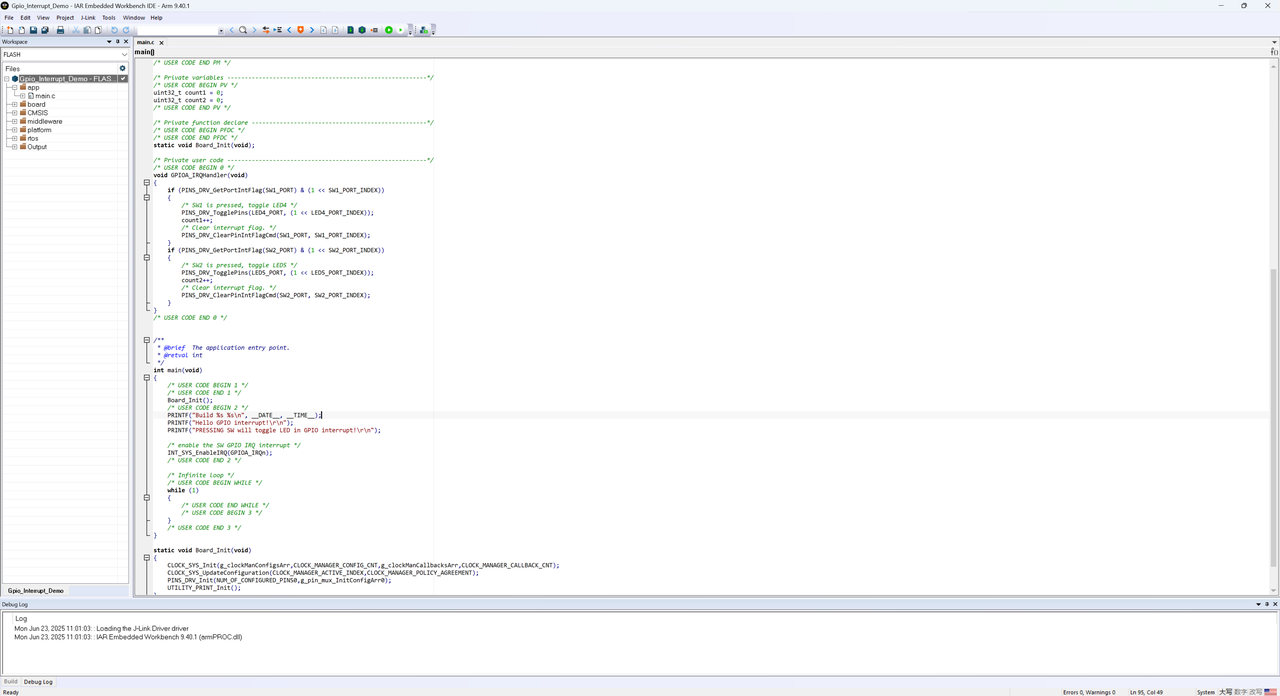Pin the Workspace panel
This screenshot has height=696, width=1280.
(118, 42)
